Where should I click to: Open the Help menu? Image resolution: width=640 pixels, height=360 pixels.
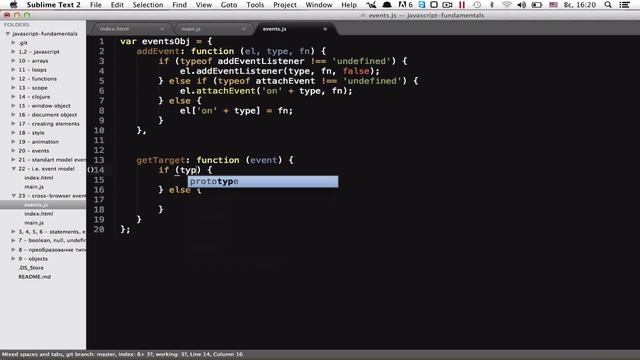click(x=349, y=5)
